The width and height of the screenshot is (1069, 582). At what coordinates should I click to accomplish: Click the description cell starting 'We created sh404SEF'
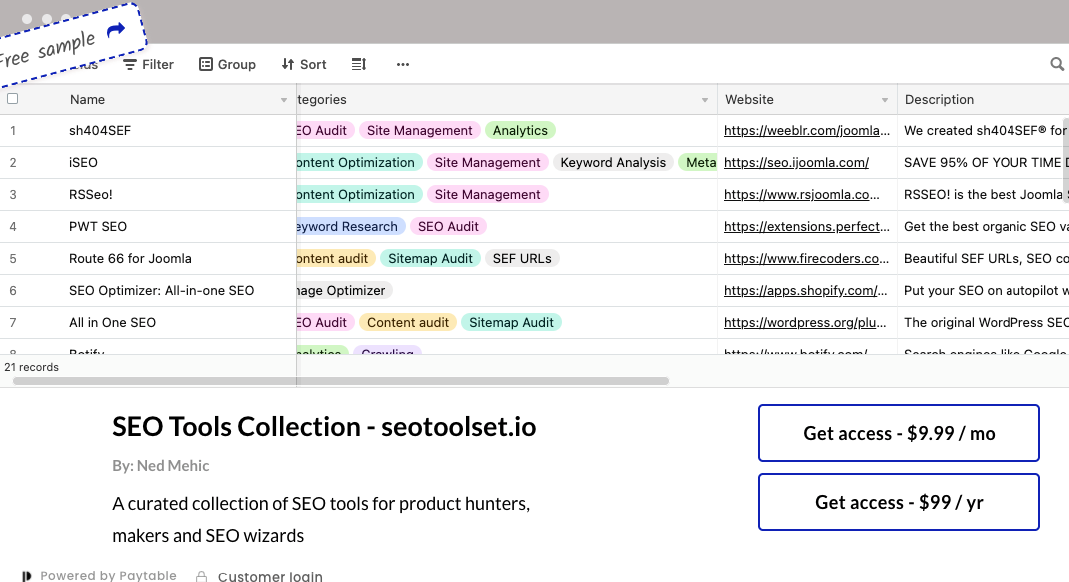983,130
